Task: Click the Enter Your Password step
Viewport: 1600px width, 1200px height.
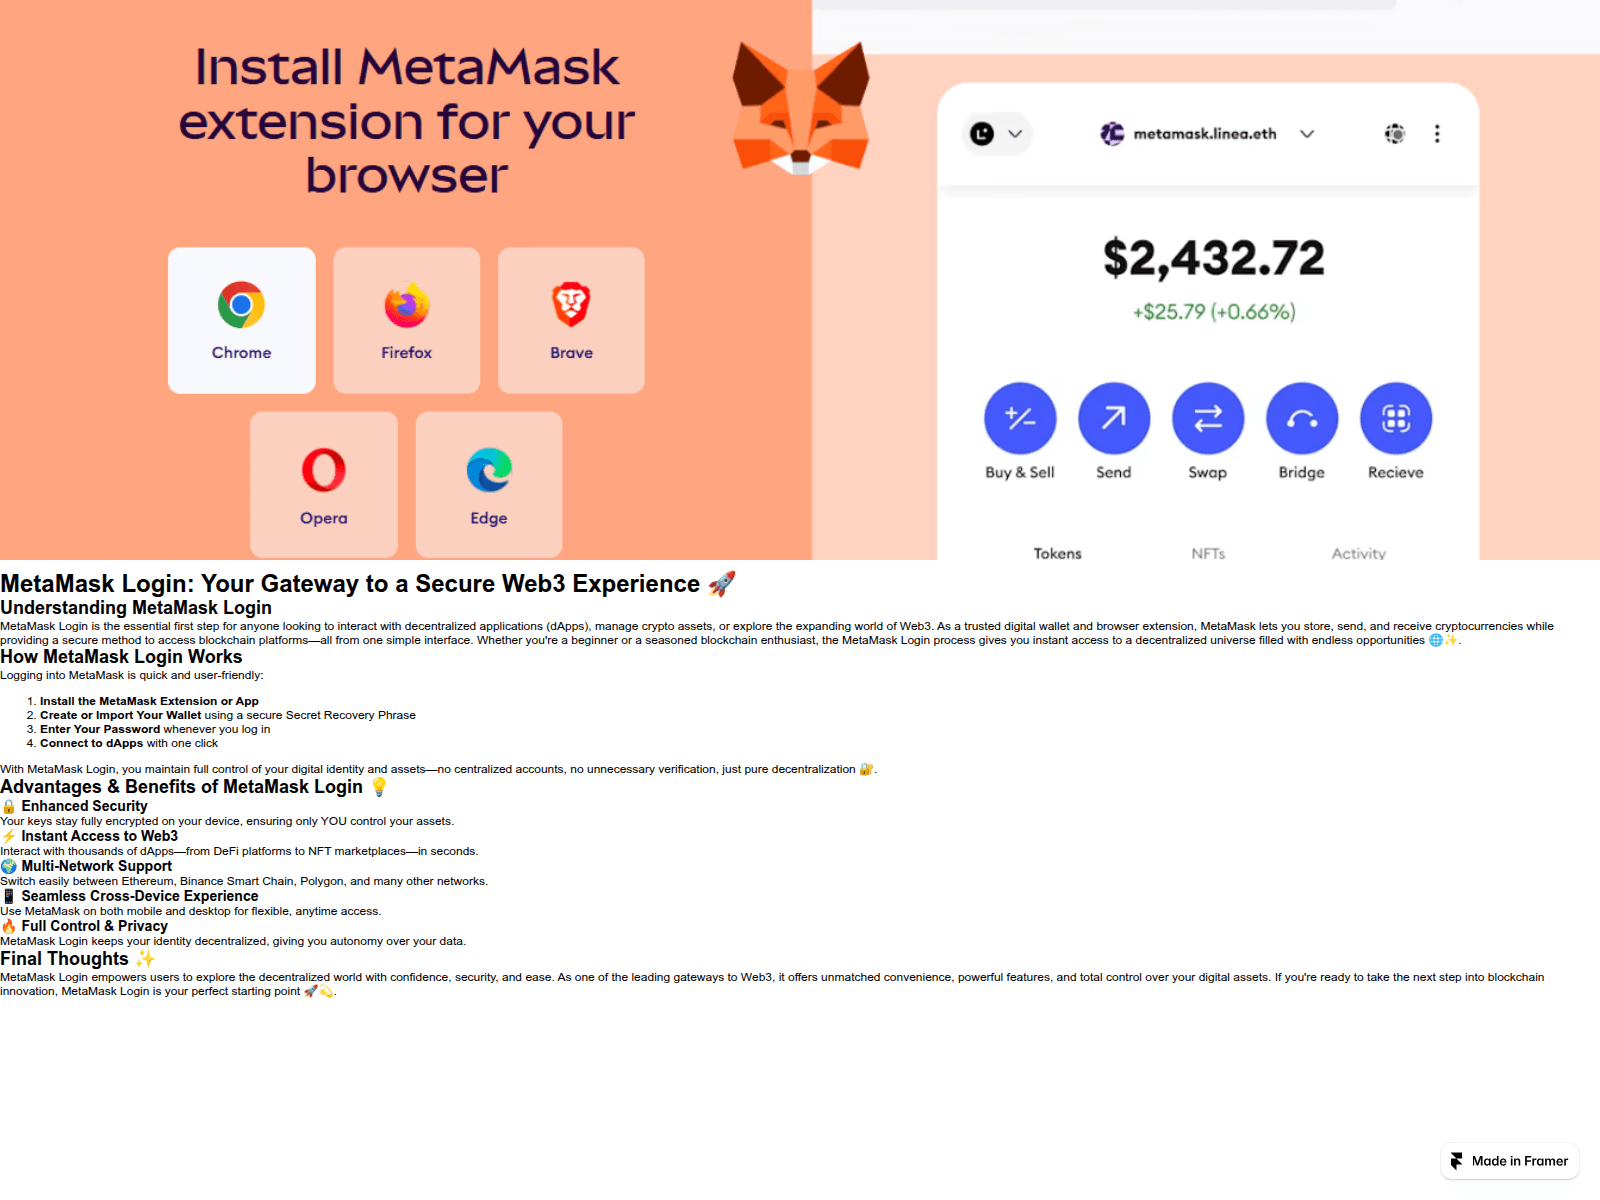Action: pyautogui.click(x=155, y=729)
